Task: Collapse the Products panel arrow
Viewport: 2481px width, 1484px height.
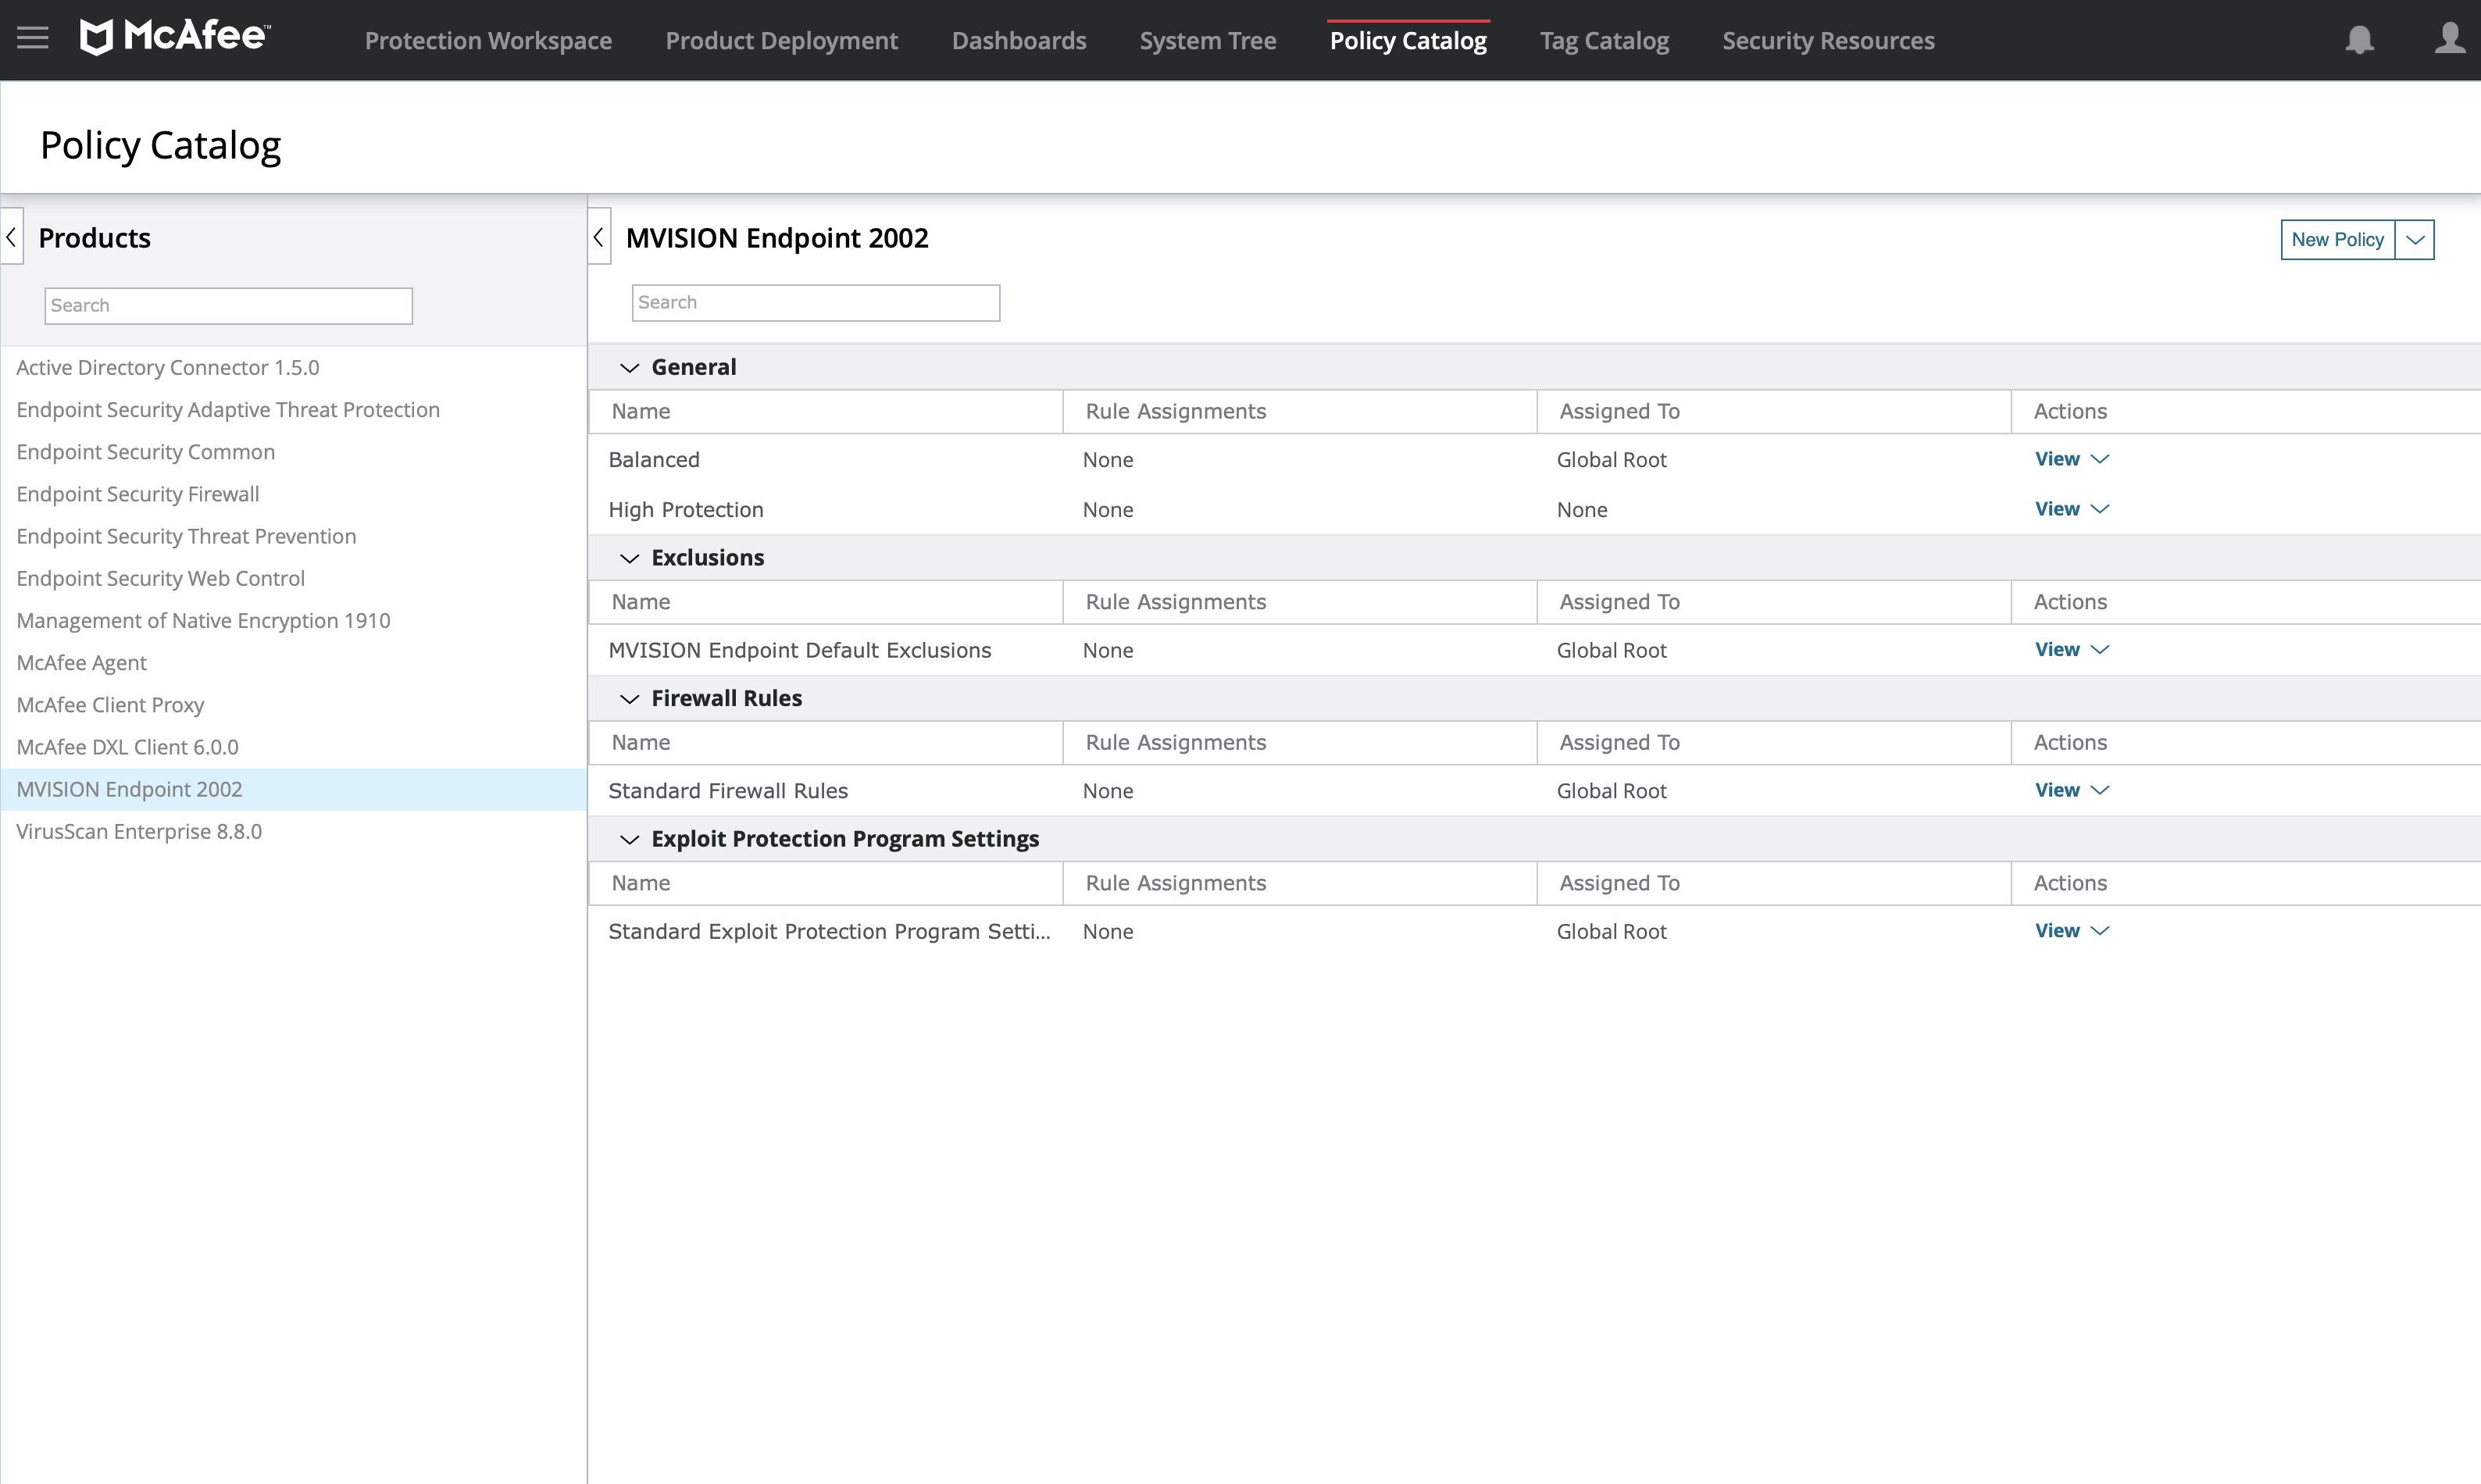Action: [12, 237]
